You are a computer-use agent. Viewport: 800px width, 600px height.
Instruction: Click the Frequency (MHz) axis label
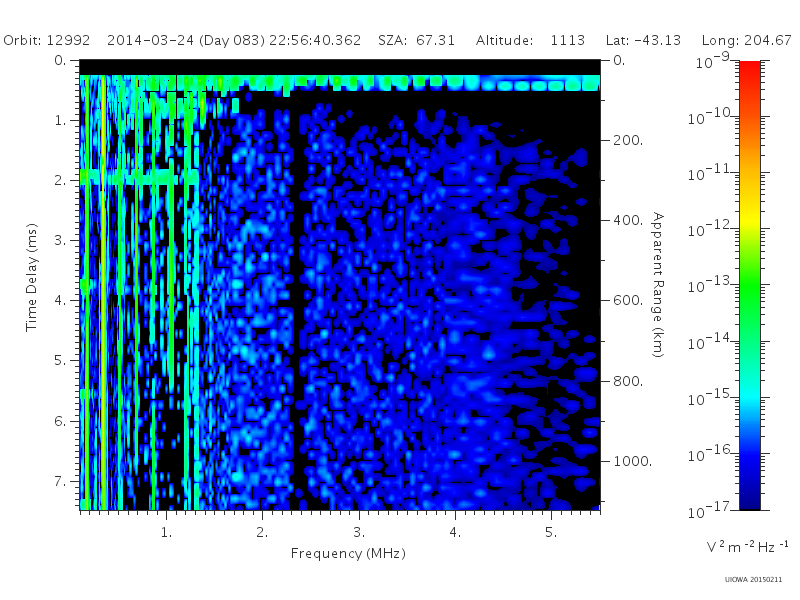348,554
